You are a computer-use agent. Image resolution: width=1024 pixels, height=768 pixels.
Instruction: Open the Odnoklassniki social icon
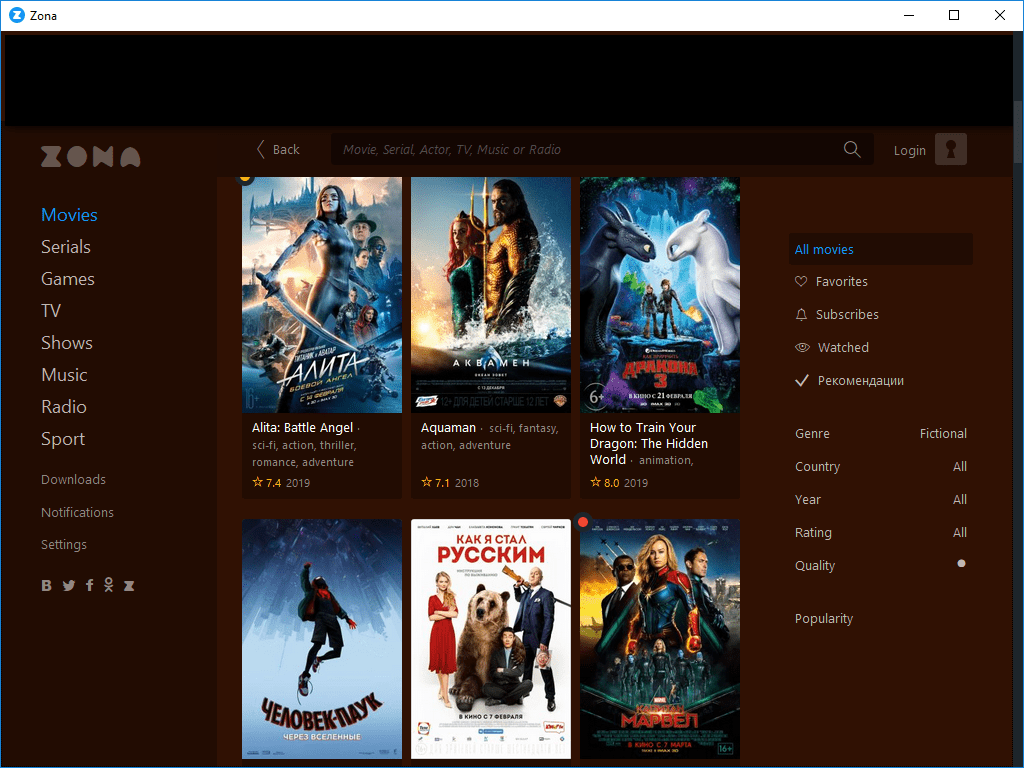click(108, 586)
